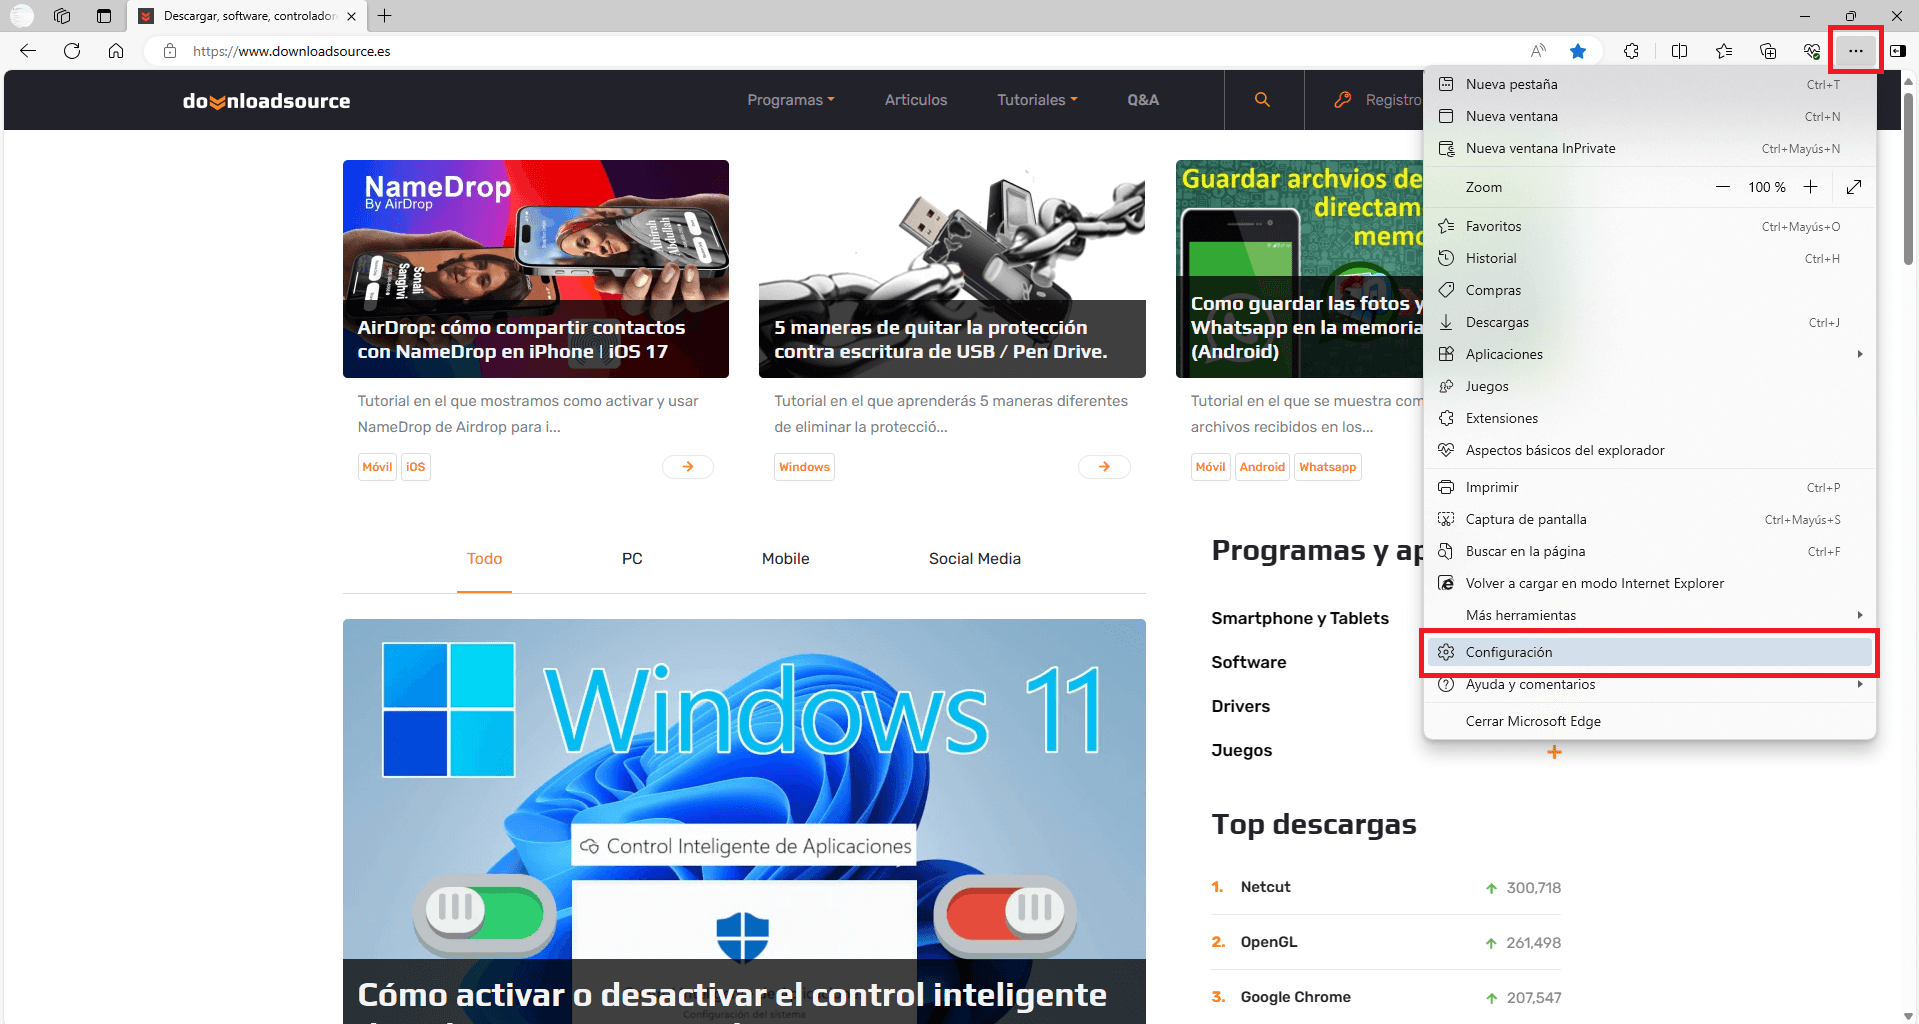1919x1024 pixels.
Task: Select Buscar en la página
Action: pos(1649,551)
